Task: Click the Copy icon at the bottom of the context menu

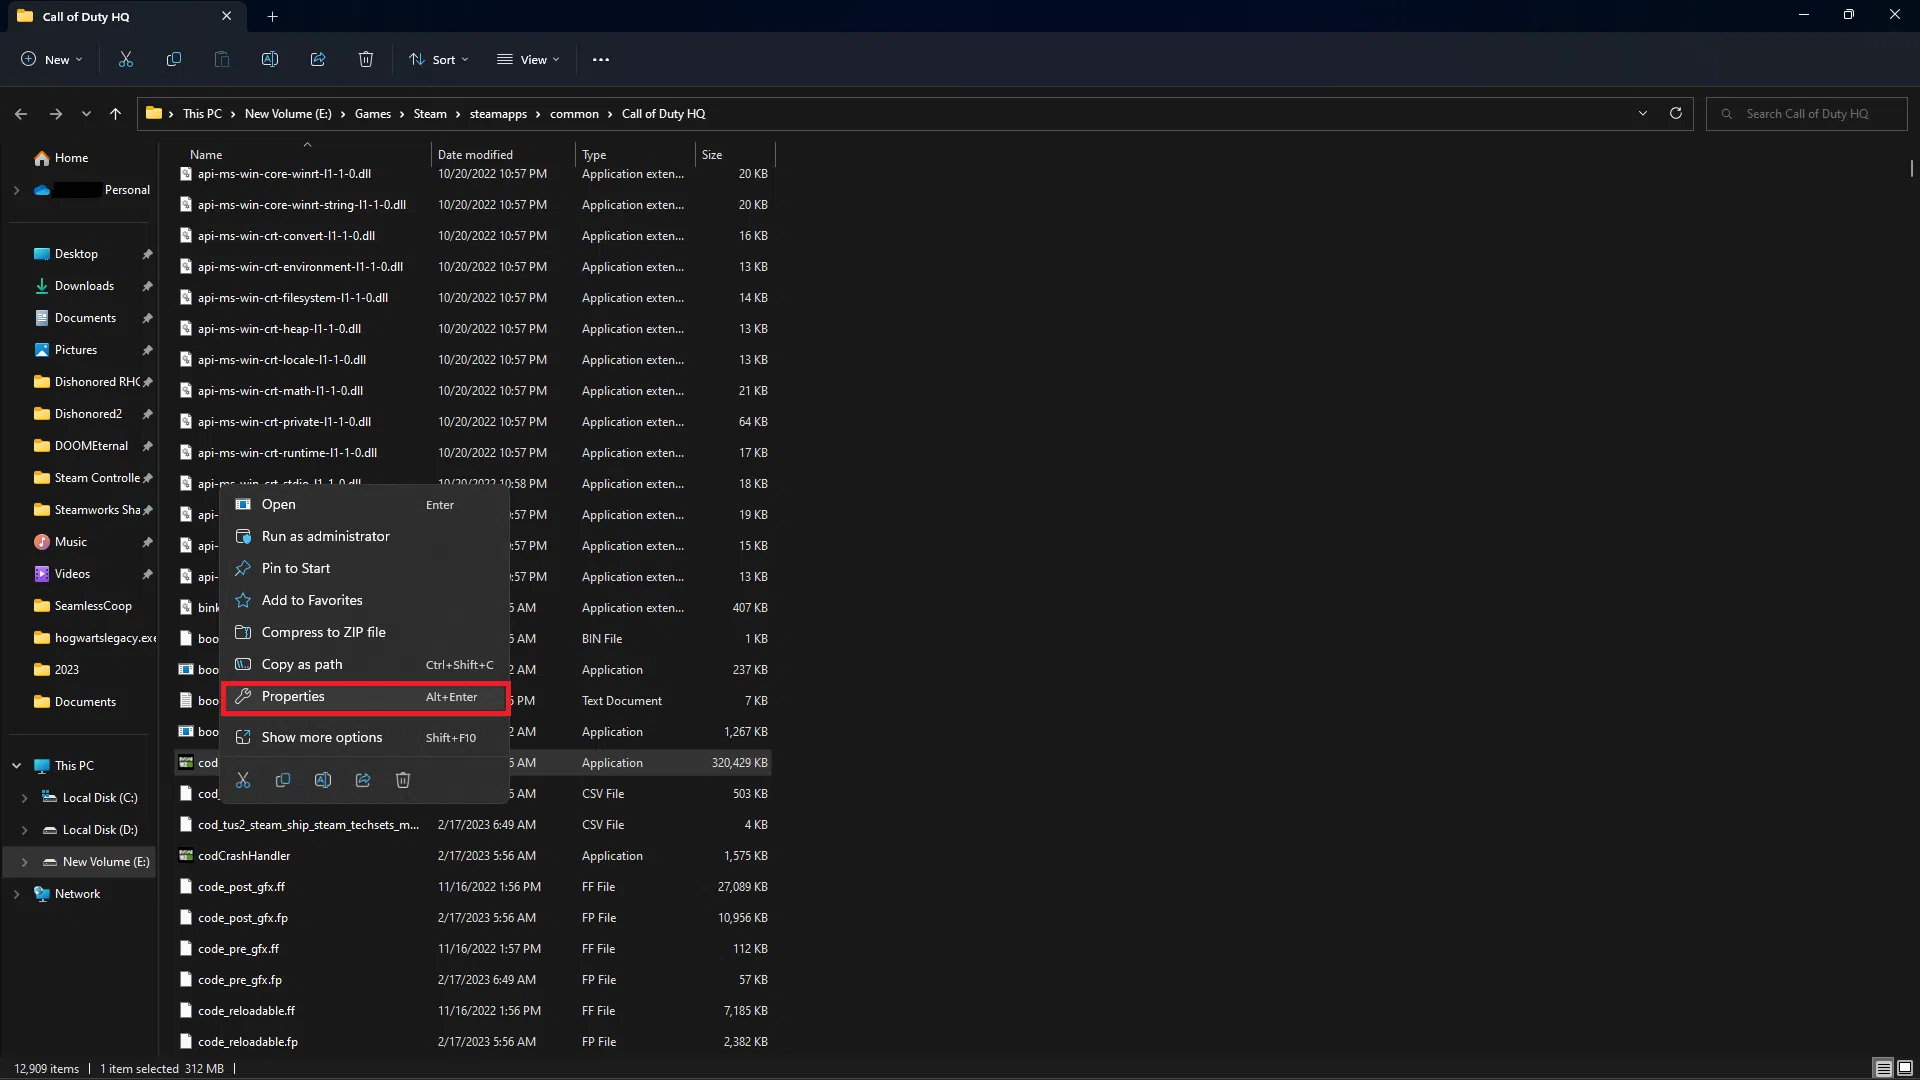Action: (x=283, y=780)
